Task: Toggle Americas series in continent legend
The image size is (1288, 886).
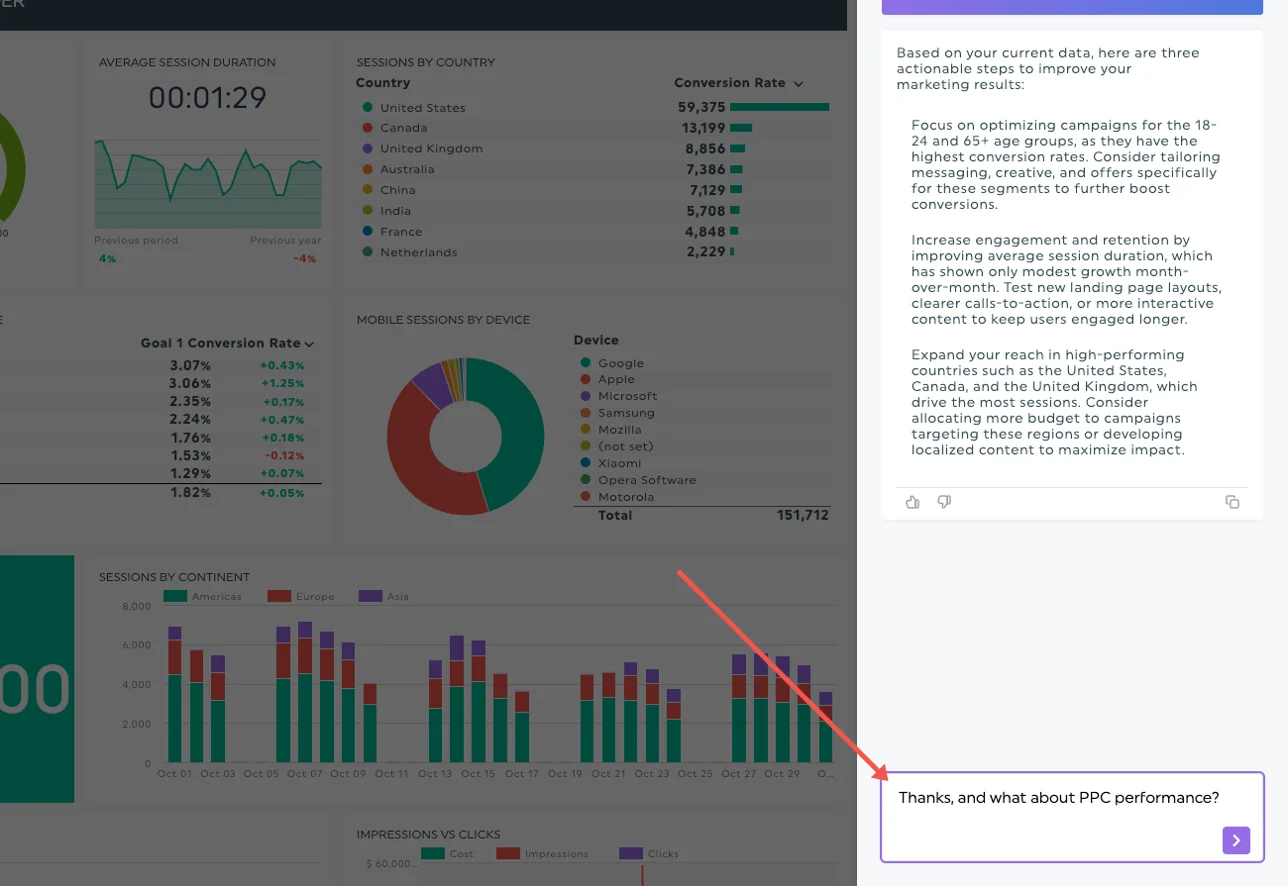Action: tap(202, 597)
